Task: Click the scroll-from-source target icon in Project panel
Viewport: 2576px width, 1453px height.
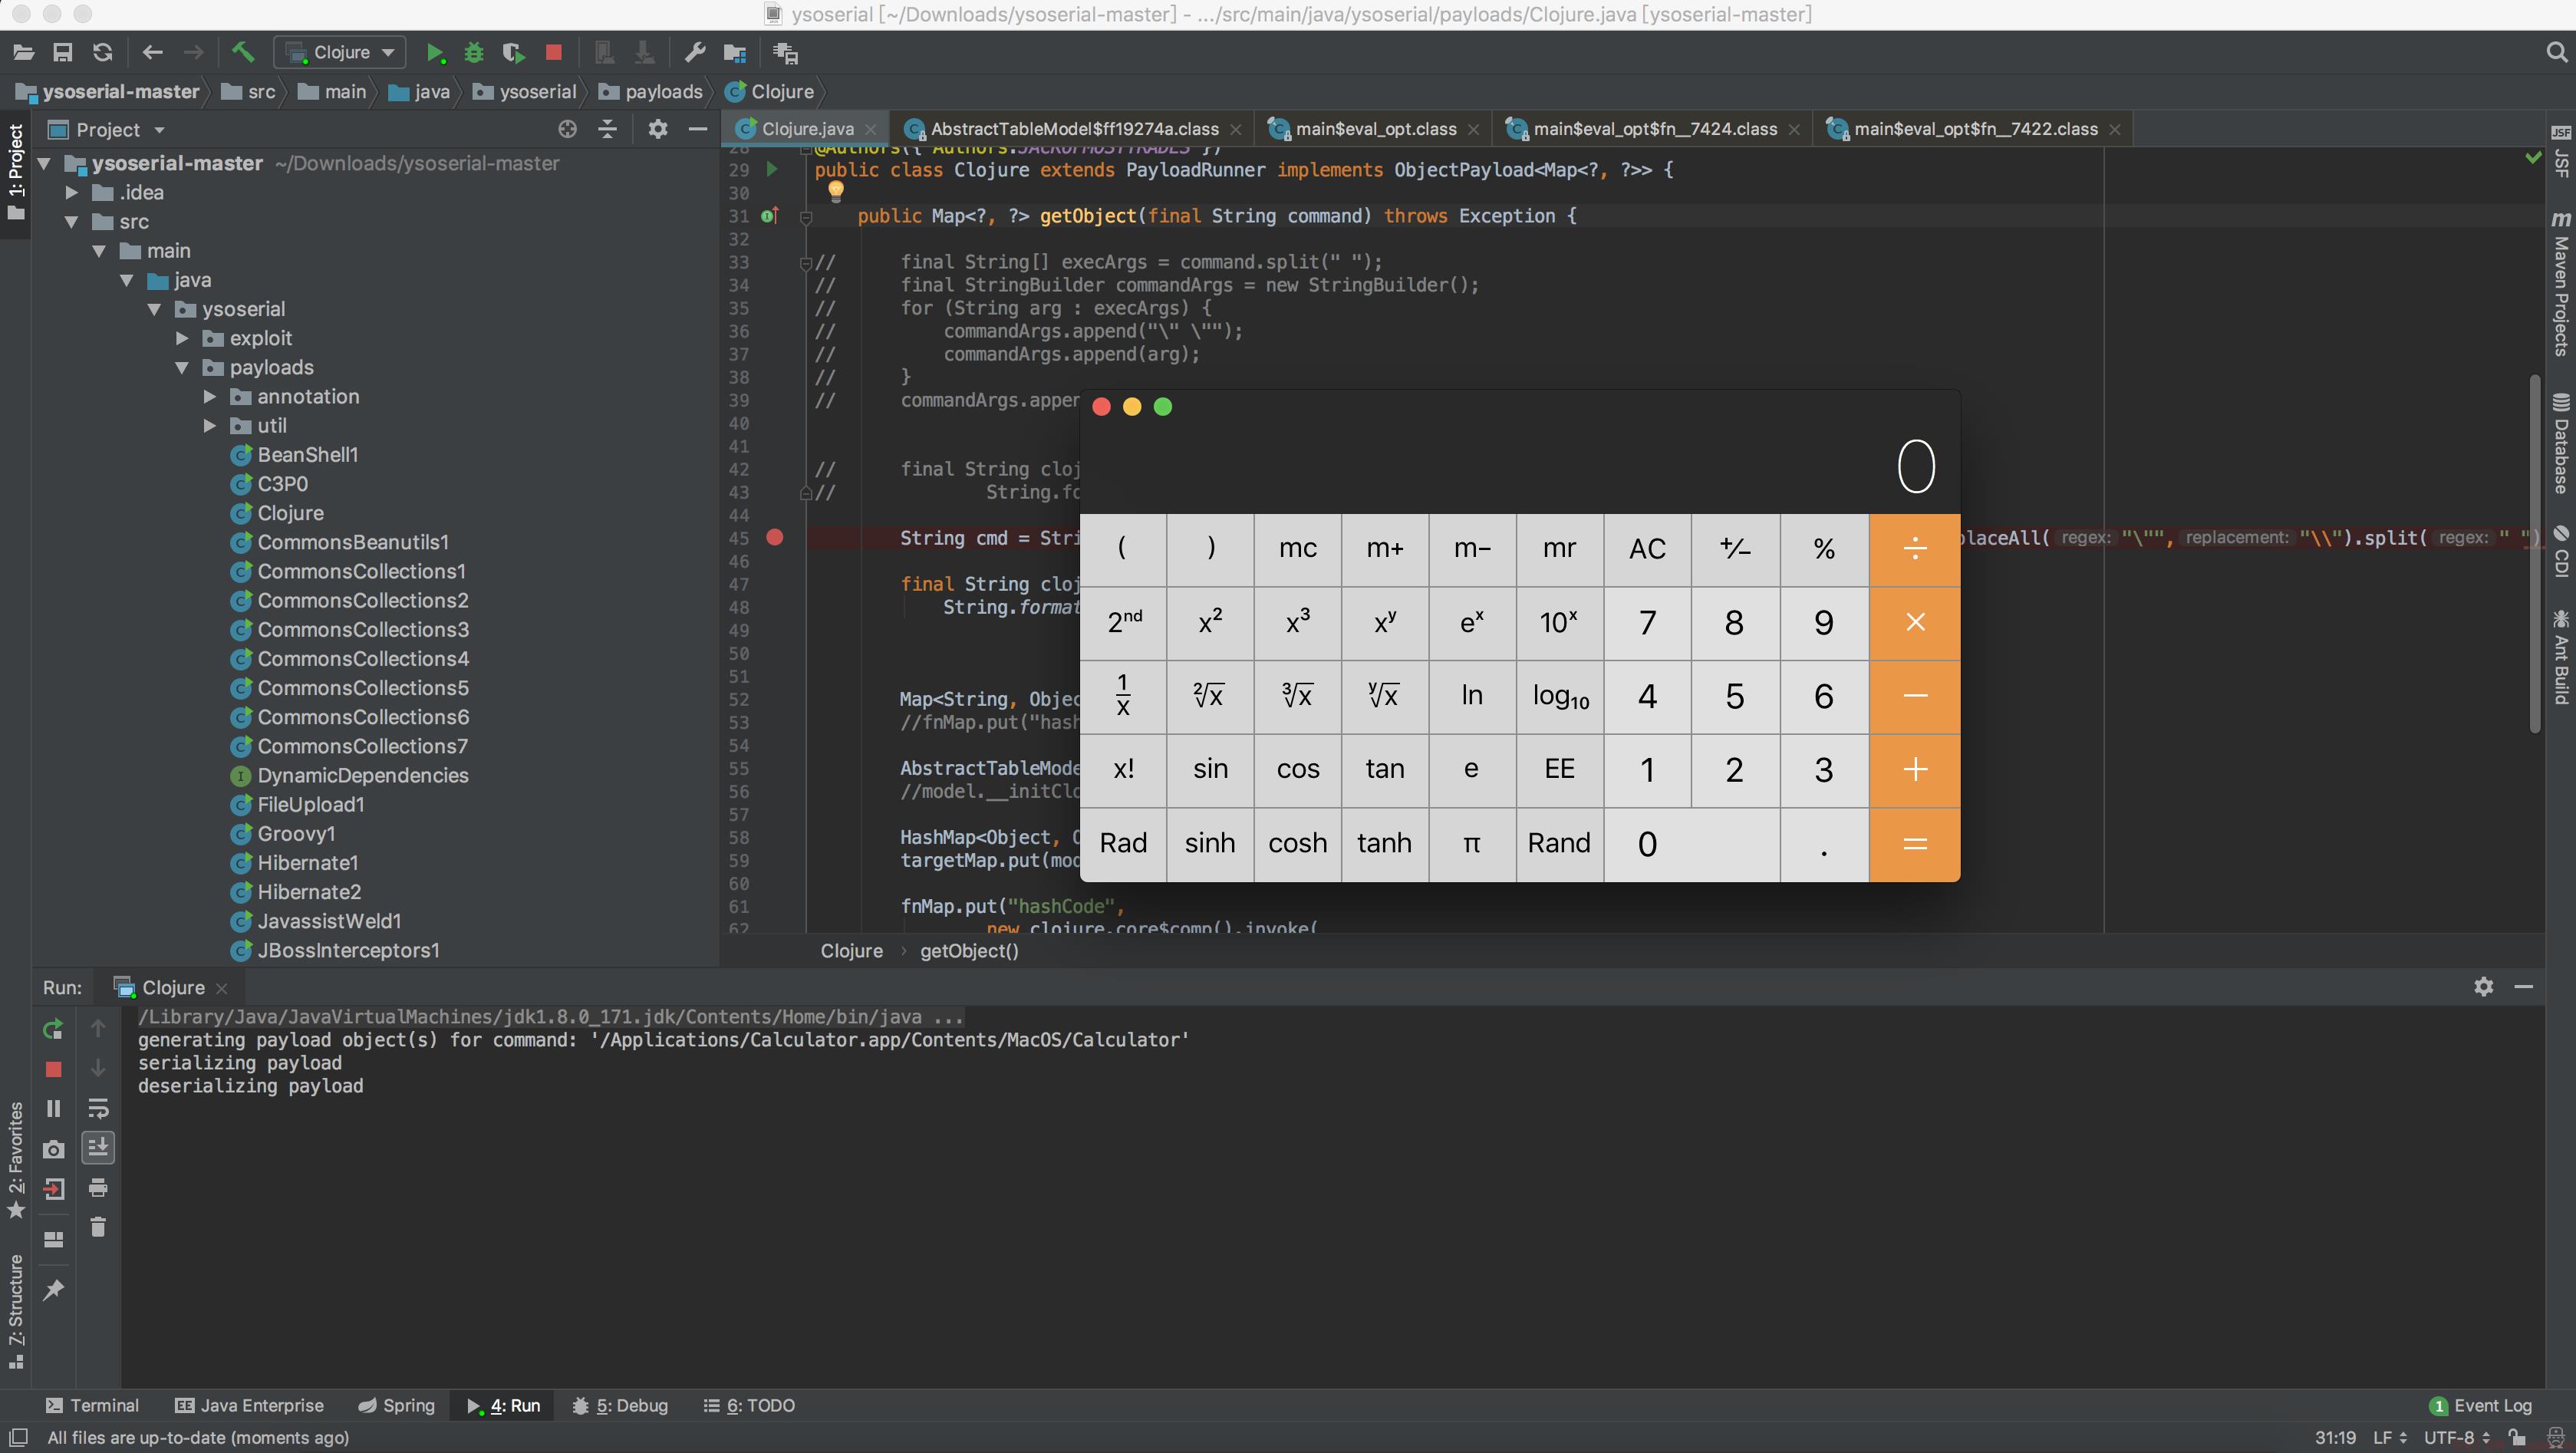Action: tap(567, 129)
